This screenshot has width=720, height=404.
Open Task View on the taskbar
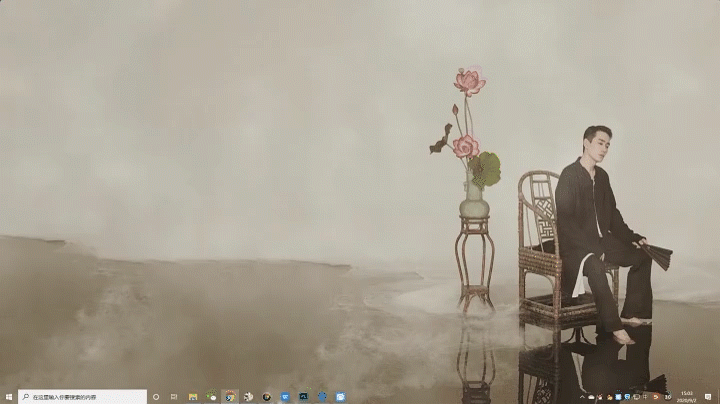pos(174,397)
